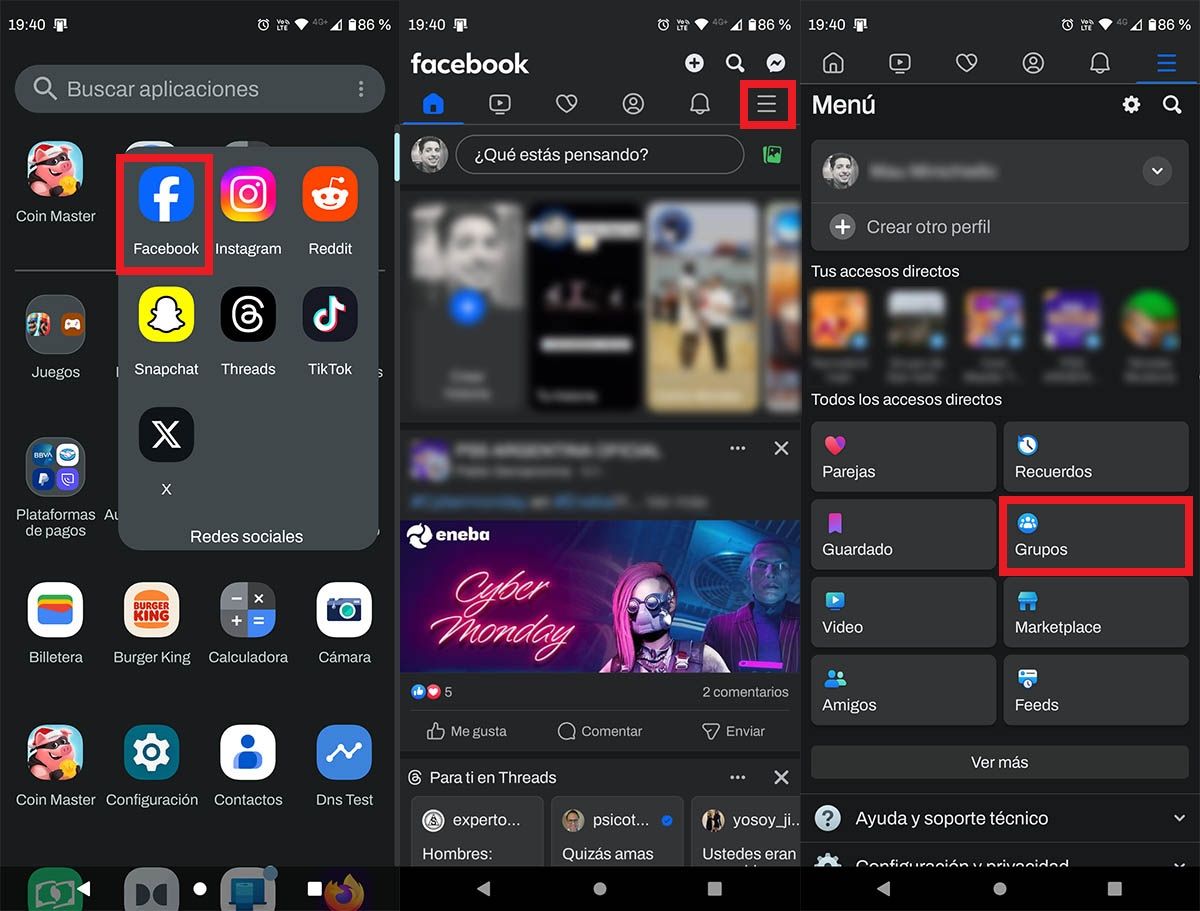Open the Facebook app in the Redes sociales folder
Viewport: 1200px width, 911px height.
coord(166,195)
